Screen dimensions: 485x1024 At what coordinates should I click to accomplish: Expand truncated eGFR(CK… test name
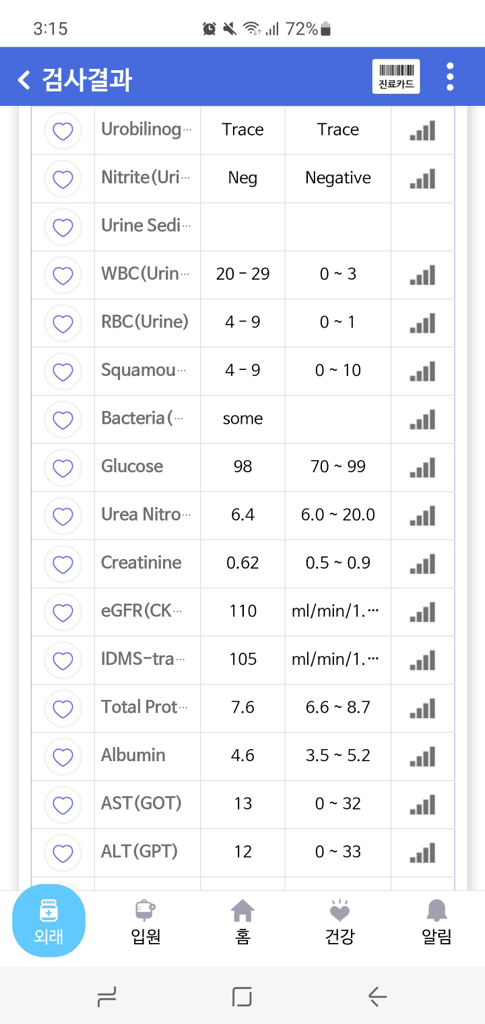(141, 611)
